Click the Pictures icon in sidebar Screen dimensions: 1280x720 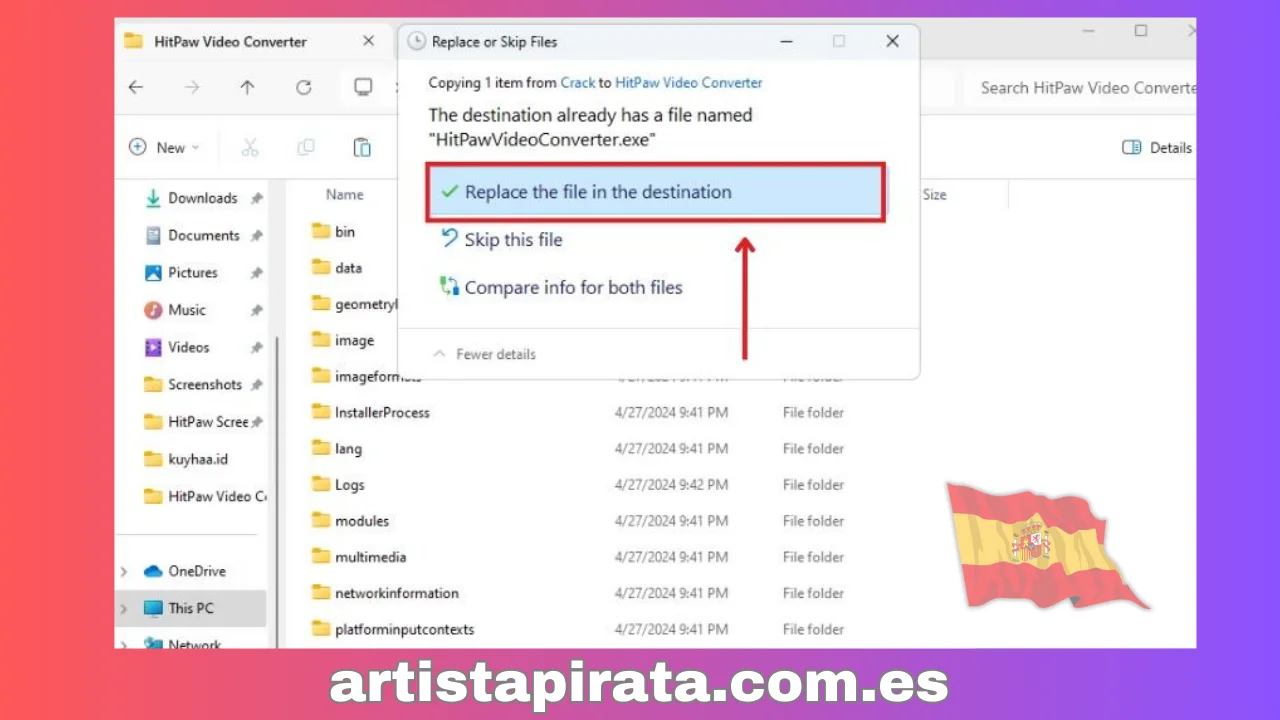153,273
